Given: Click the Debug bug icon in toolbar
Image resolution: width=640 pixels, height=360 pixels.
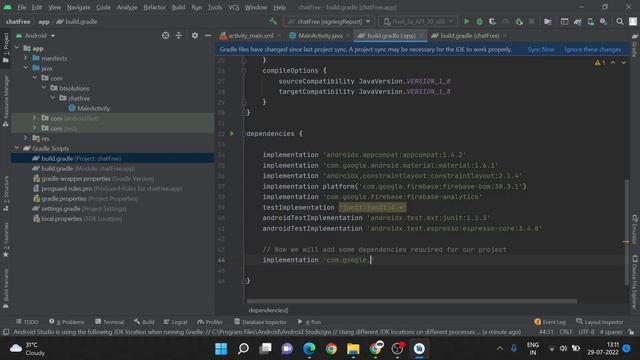Looking at the screenshot, I should tap(480, 21).
